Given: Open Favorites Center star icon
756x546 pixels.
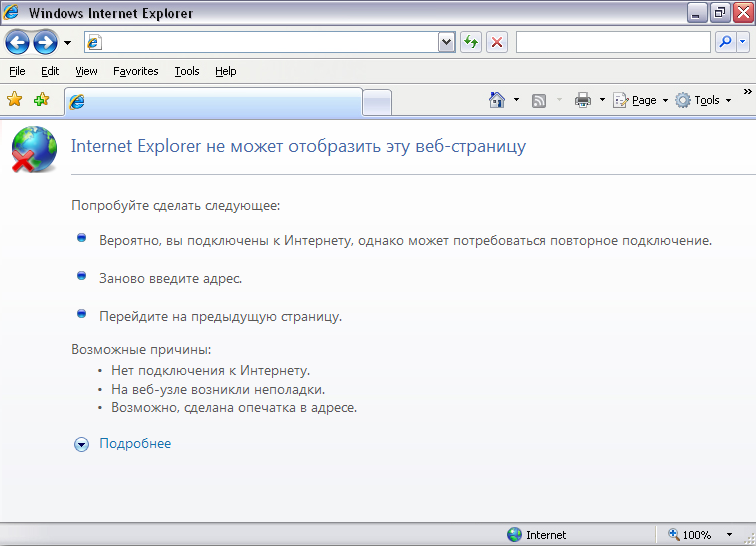Looking at the screenshot, I should tap(14, 99).
